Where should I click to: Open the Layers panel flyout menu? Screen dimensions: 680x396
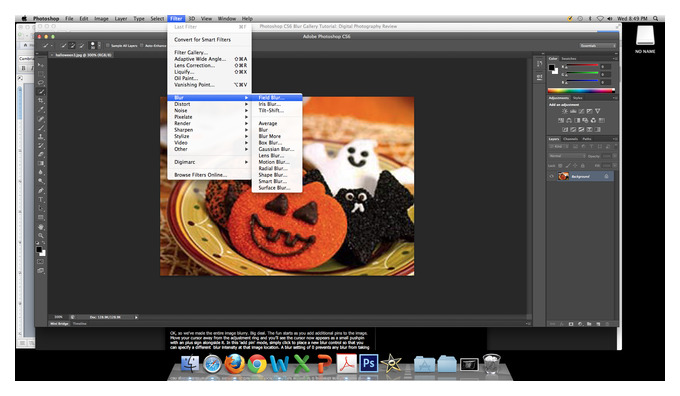[615, 139]
